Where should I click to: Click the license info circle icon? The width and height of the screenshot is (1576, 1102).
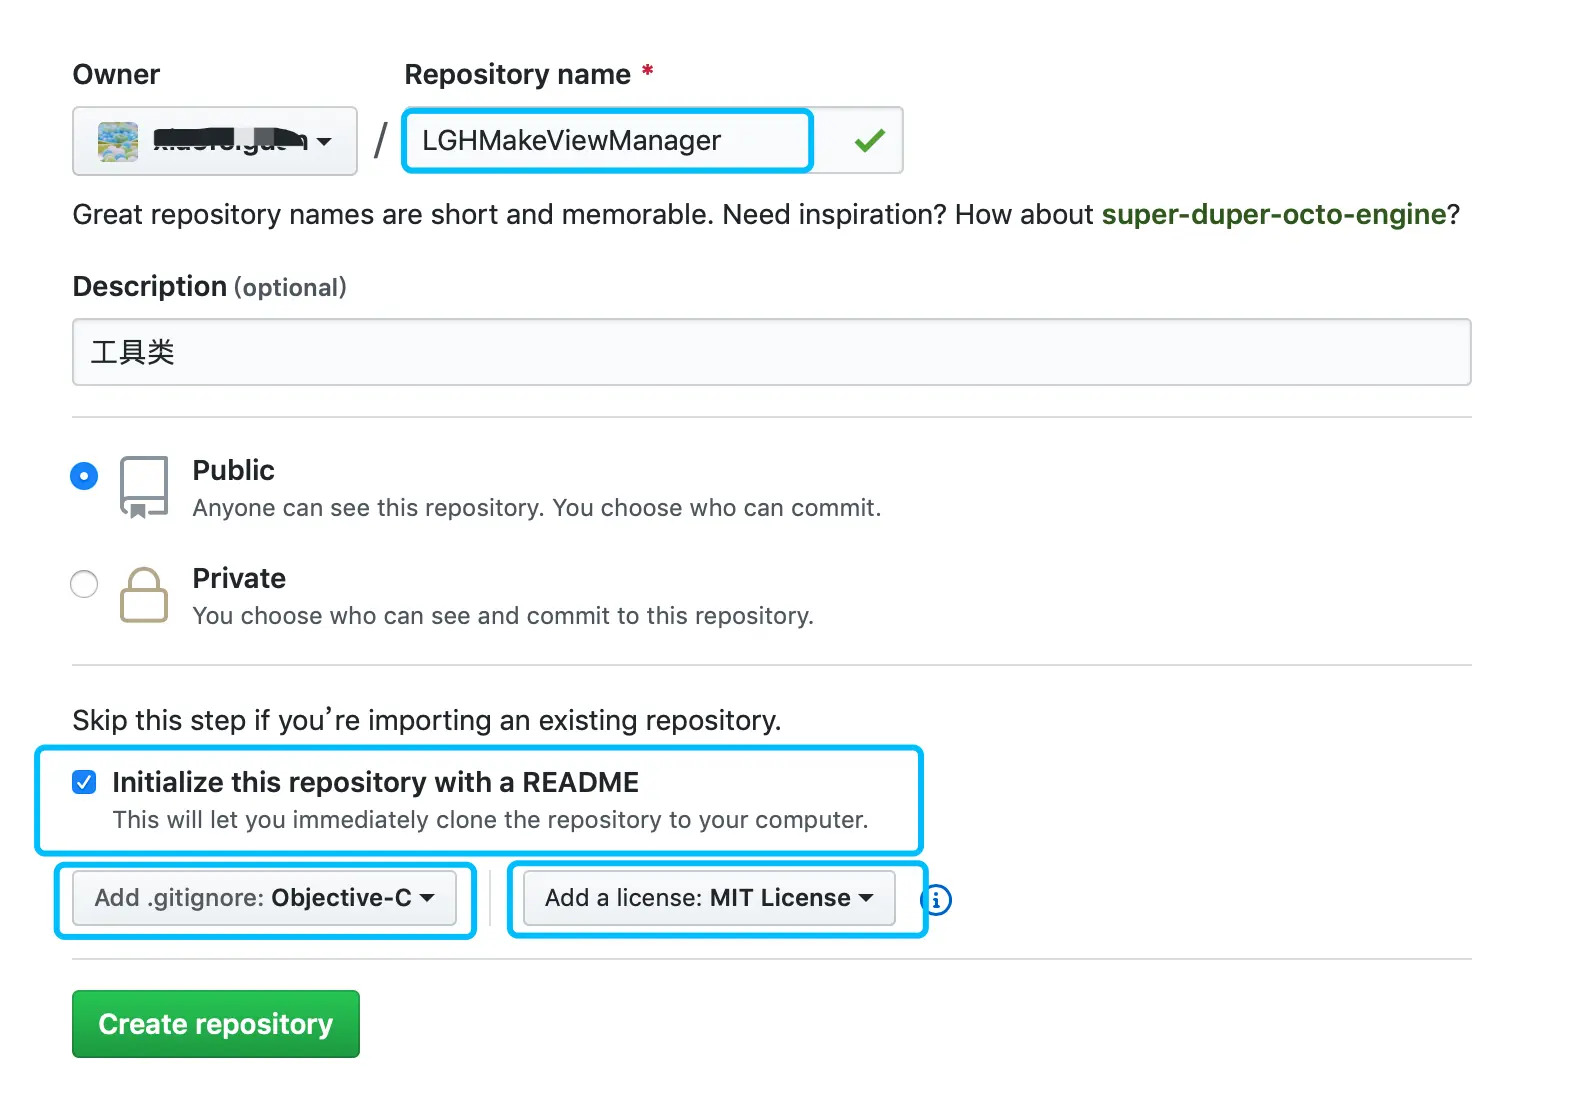(x=936, y=900)
